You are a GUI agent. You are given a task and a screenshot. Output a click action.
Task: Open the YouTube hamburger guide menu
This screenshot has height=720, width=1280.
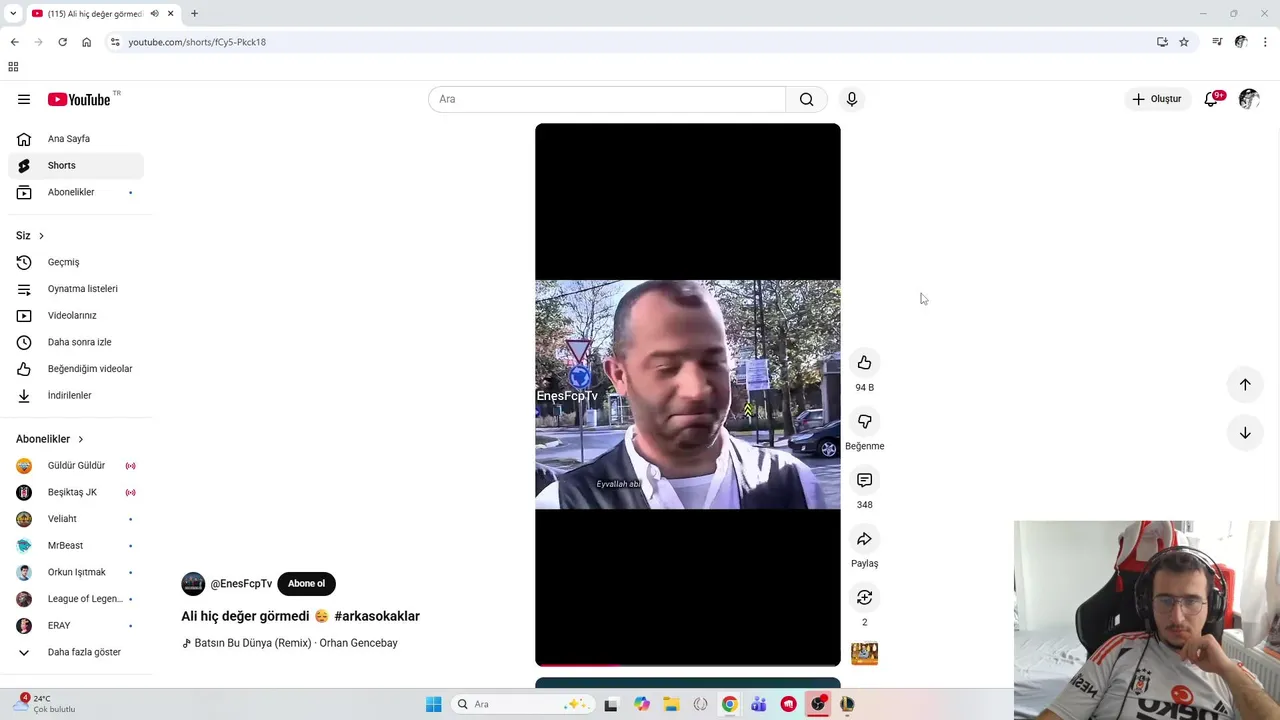click(24, 99)
